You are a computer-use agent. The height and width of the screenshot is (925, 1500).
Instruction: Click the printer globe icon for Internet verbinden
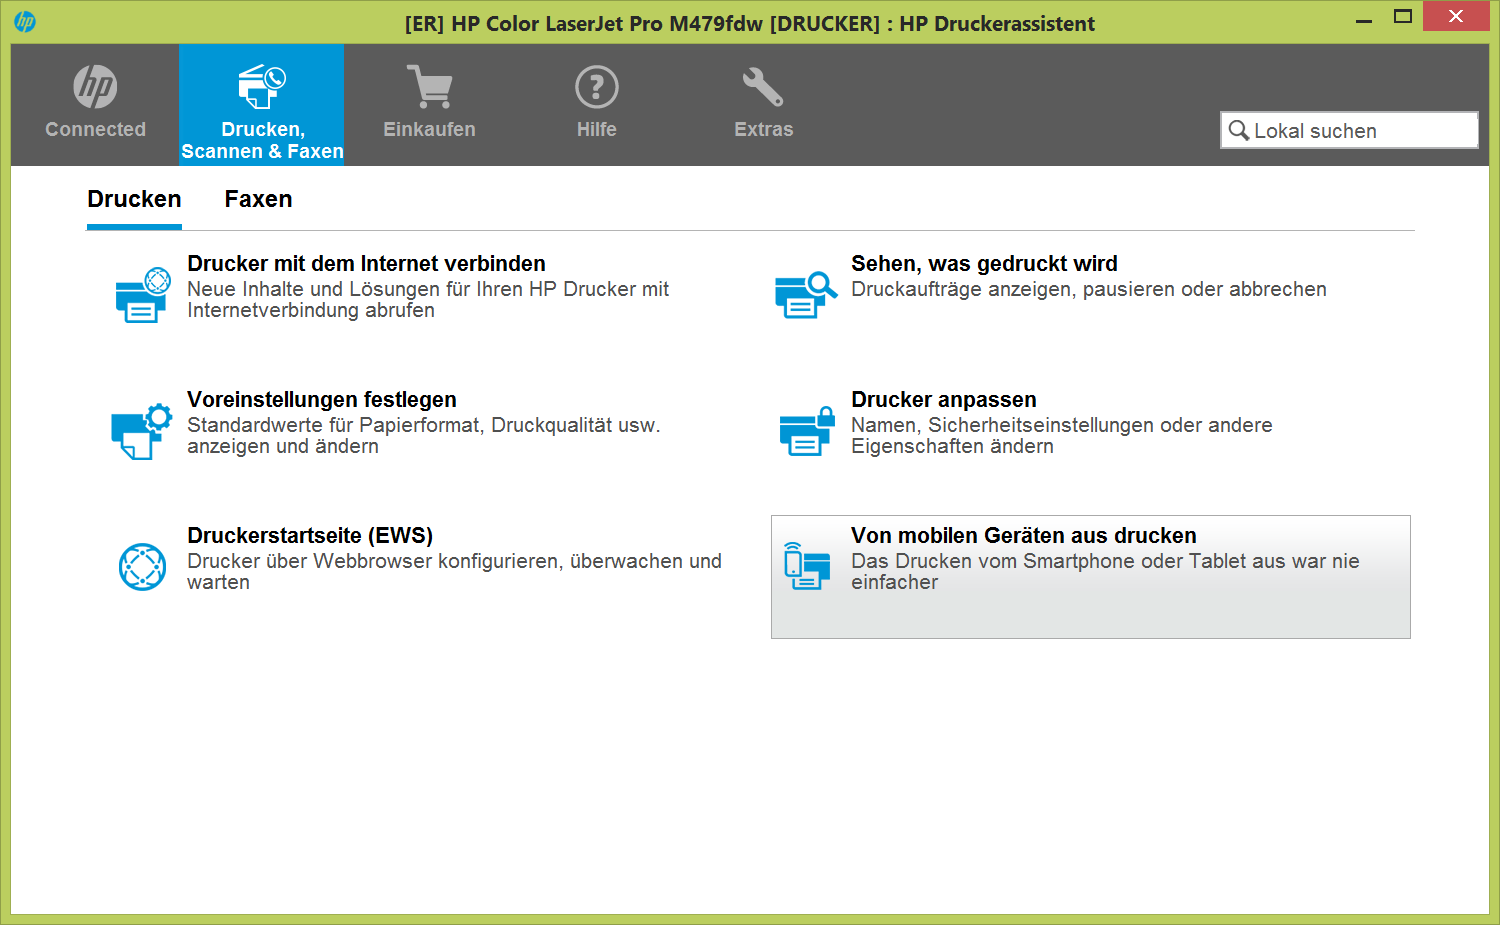(x=142, y=295)
